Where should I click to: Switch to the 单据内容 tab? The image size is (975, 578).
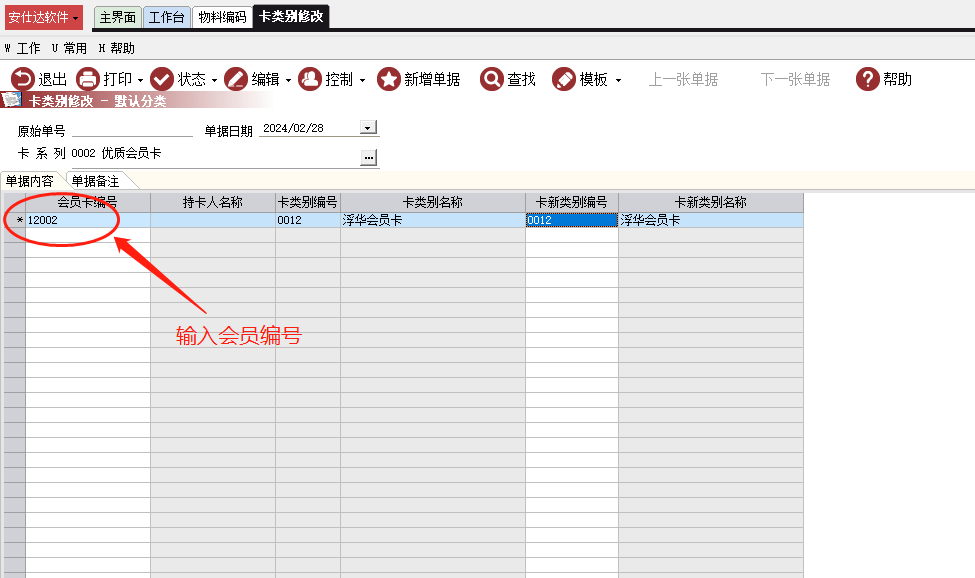point(30,181)
